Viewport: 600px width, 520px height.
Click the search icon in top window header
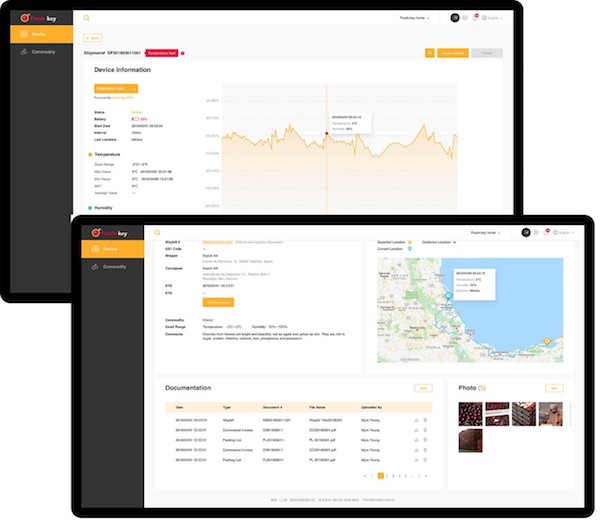pyautogui.click(x=86, y=18)
